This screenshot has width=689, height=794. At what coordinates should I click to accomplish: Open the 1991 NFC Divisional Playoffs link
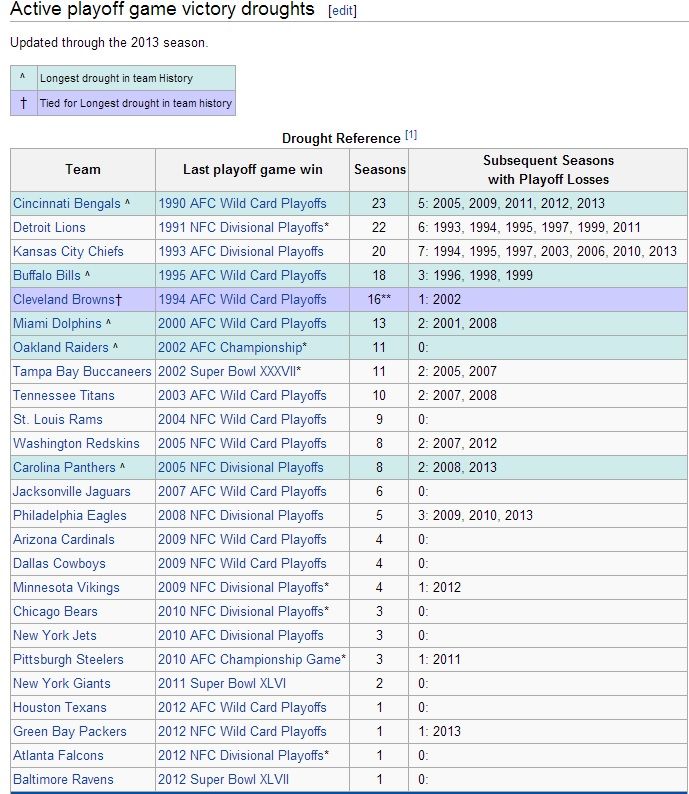240,227
